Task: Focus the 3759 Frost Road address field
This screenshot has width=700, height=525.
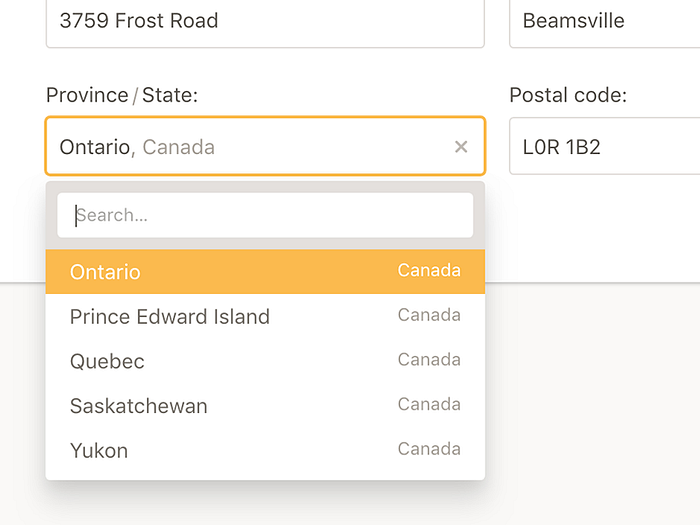Action: tap(265, 21)
